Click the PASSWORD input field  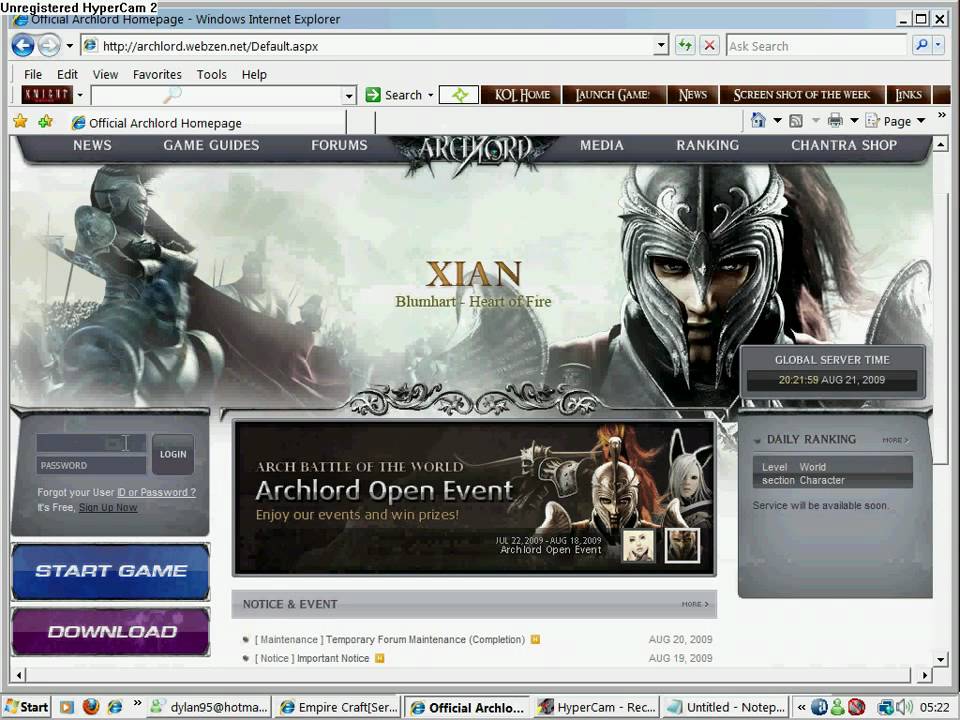click(x=91, y=465)
